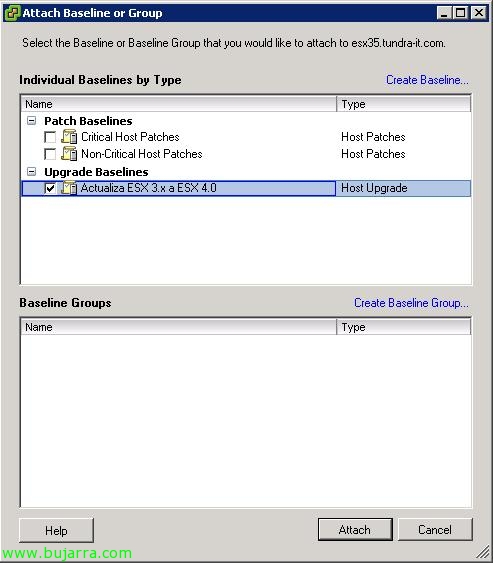Enable the Critical Host Patches checkbox
Screen dimensions: 493x563
tap(50, 137)
